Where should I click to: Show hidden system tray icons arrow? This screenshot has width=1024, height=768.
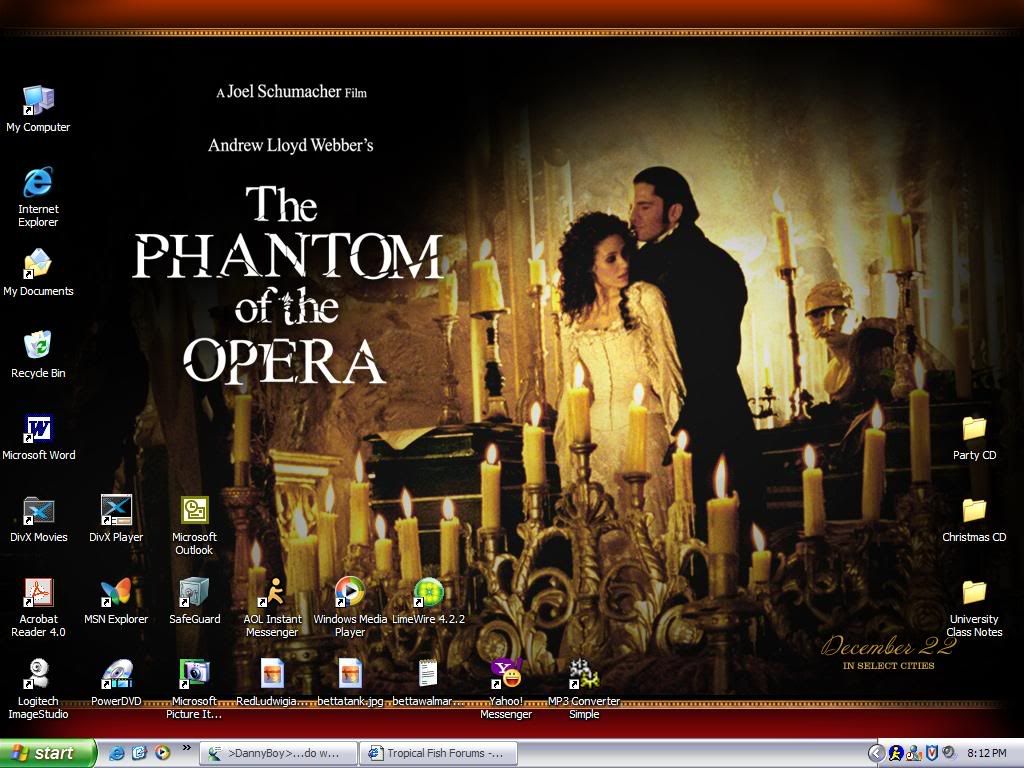876,753
